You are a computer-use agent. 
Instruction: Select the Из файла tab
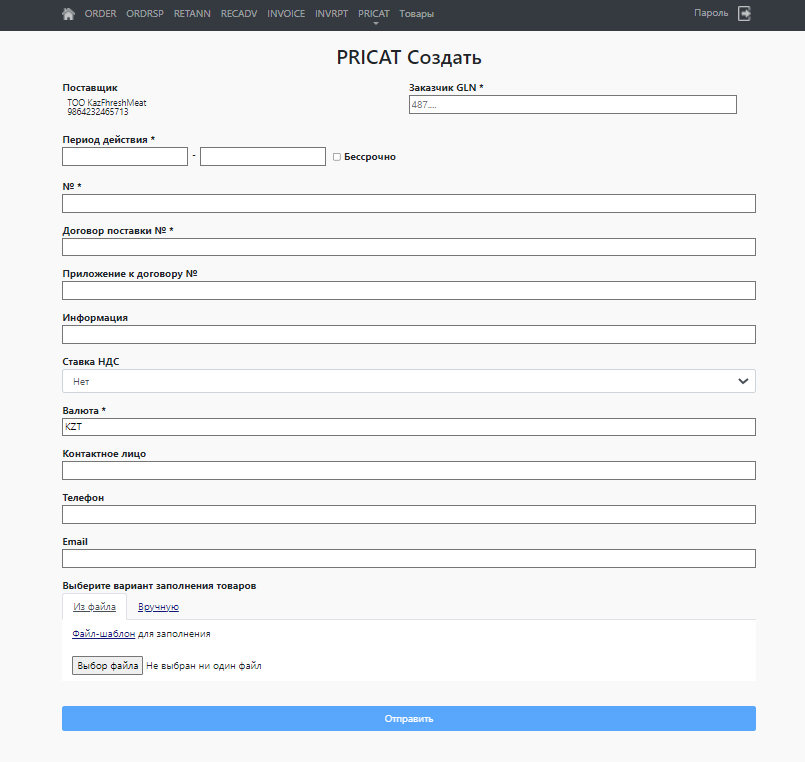pyautogui.click(x=94, y=607)
